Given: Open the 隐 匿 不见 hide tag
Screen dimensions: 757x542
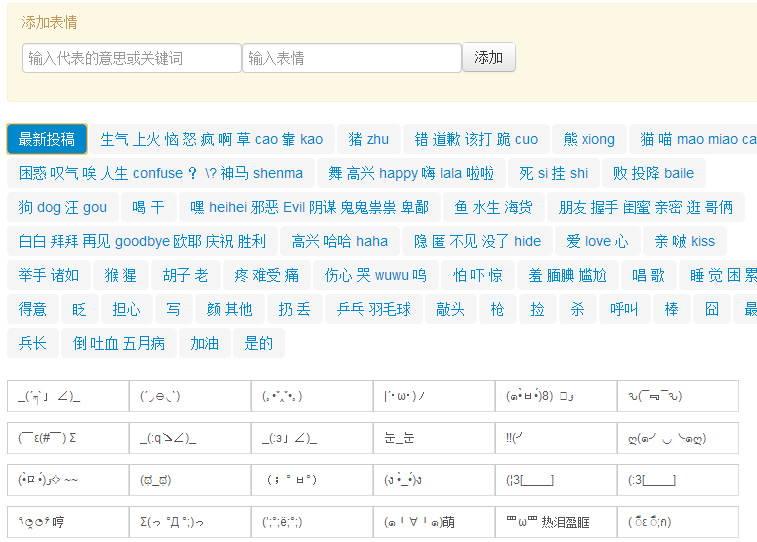Looking at the screenshot, I should [x=477, y=241].
